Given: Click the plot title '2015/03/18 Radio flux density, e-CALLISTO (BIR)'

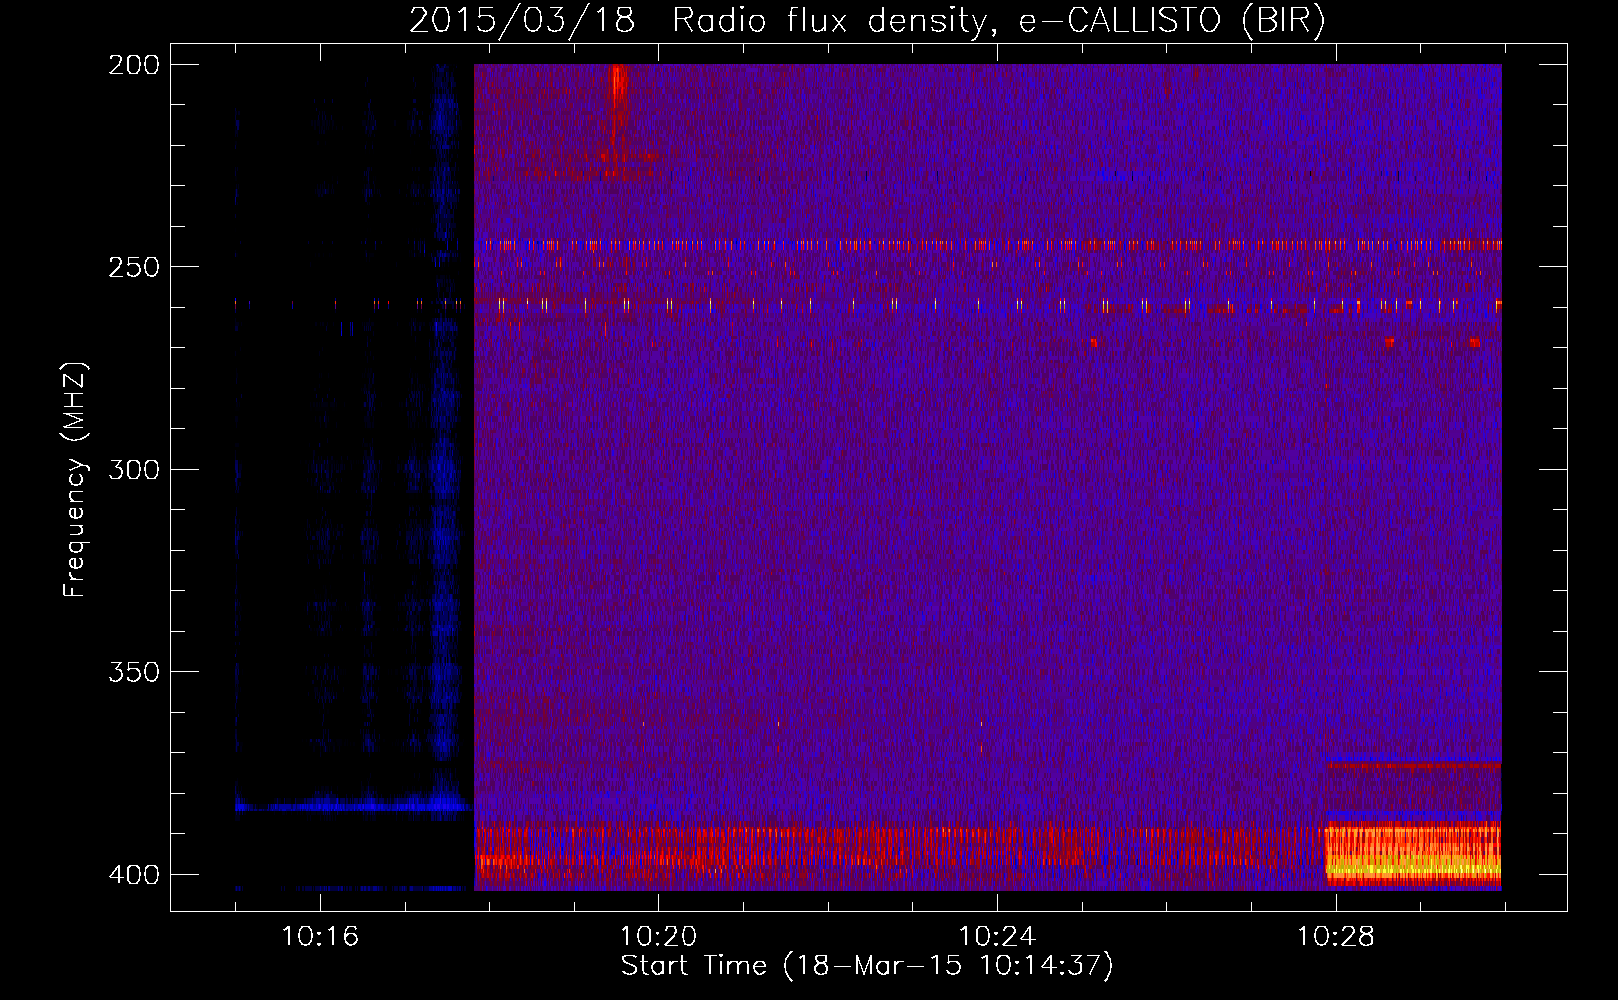Looking at the screenshot, I should [x=867, y=21].
